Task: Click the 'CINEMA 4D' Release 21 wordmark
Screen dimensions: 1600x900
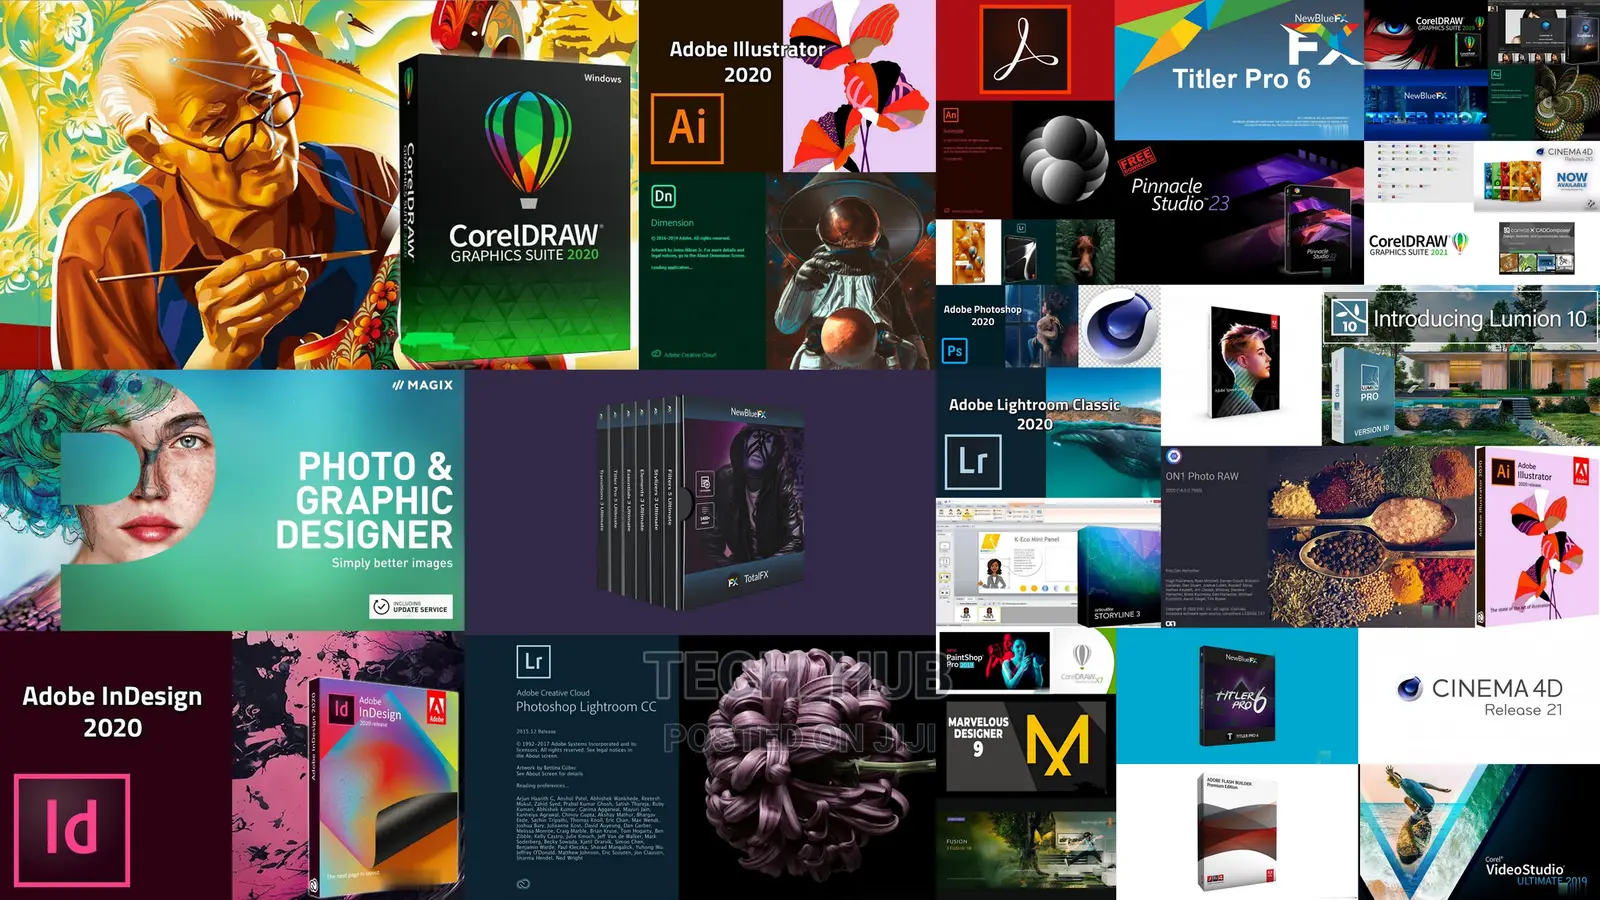Action: [x=1497, y=688]
